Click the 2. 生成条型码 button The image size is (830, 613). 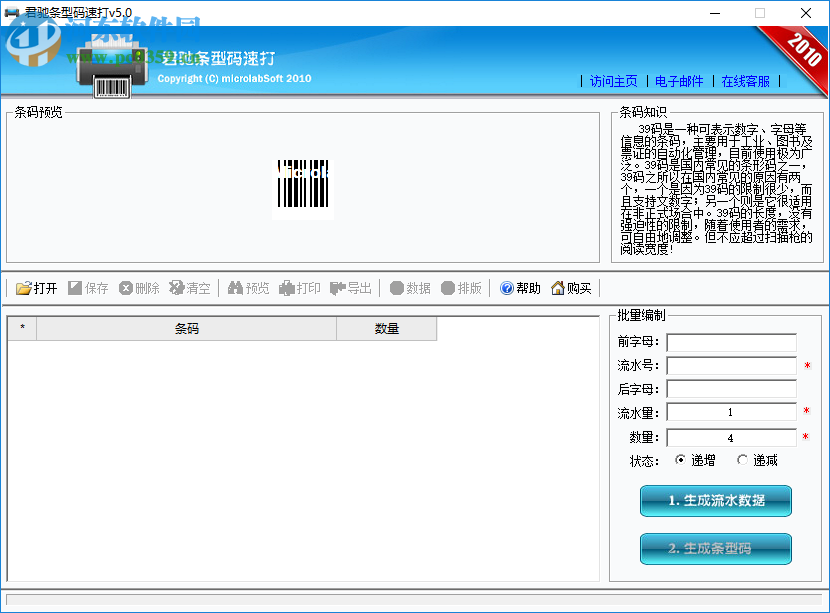[x=715, y=548]
